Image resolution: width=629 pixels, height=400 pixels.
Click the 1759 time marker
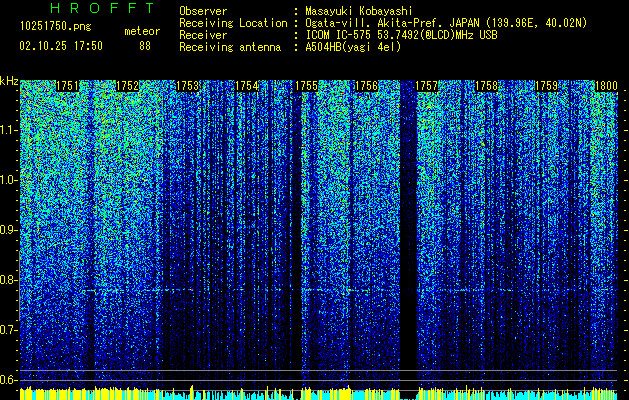[x=546, y=86]
